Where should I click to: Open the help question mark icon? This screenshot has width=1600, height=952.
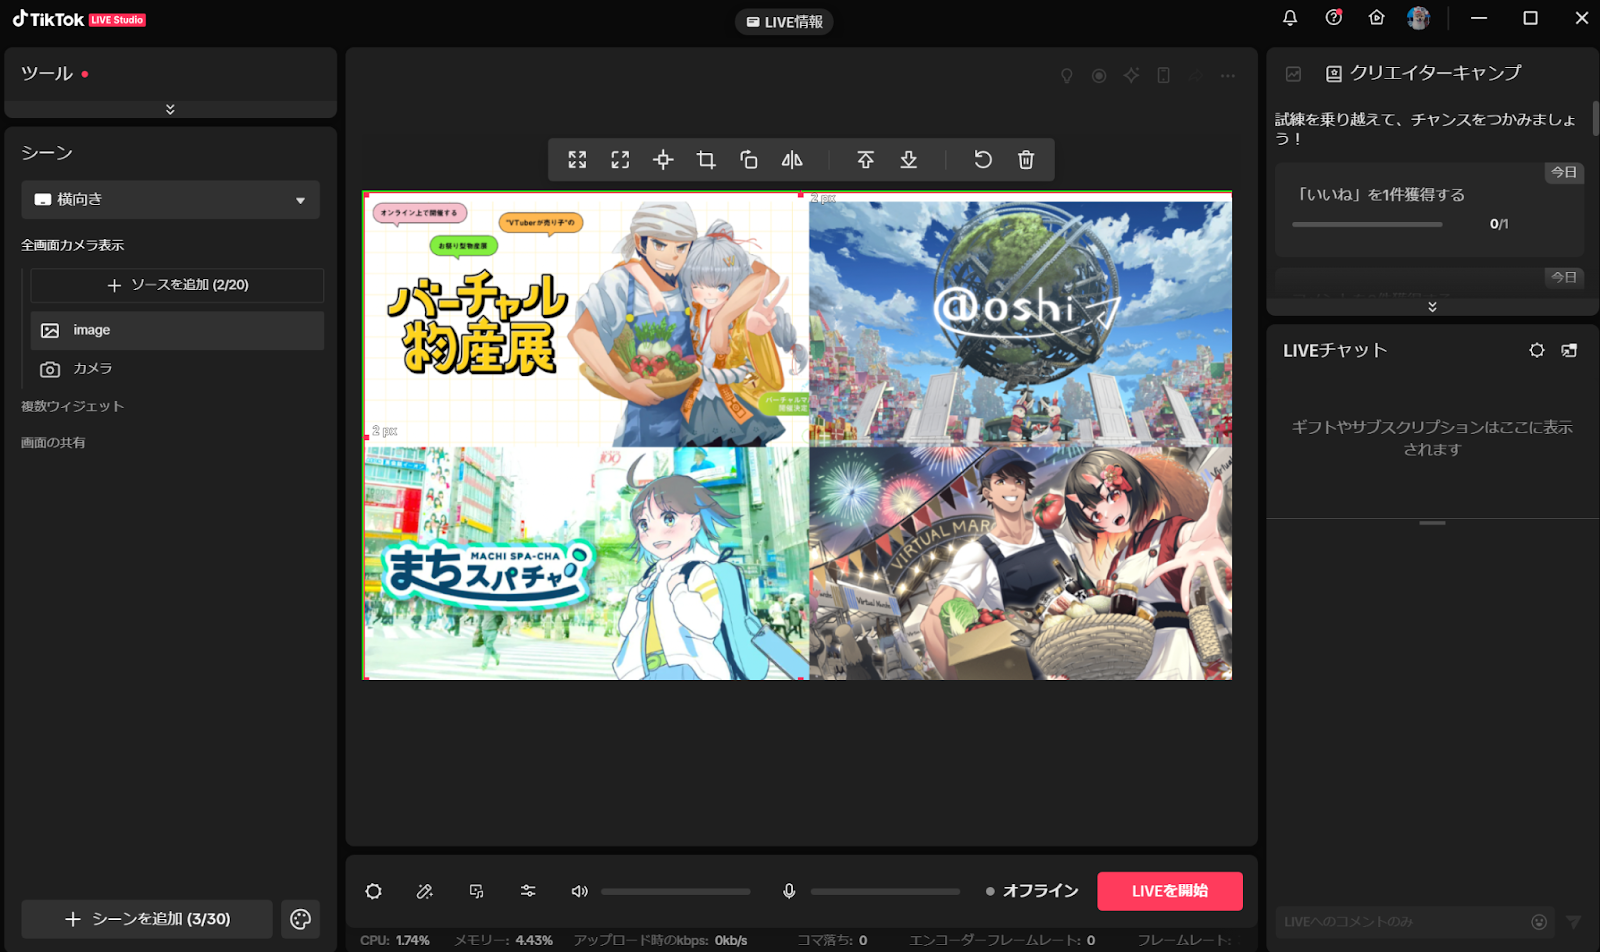pyautogui.click(x=1334, y=18)
